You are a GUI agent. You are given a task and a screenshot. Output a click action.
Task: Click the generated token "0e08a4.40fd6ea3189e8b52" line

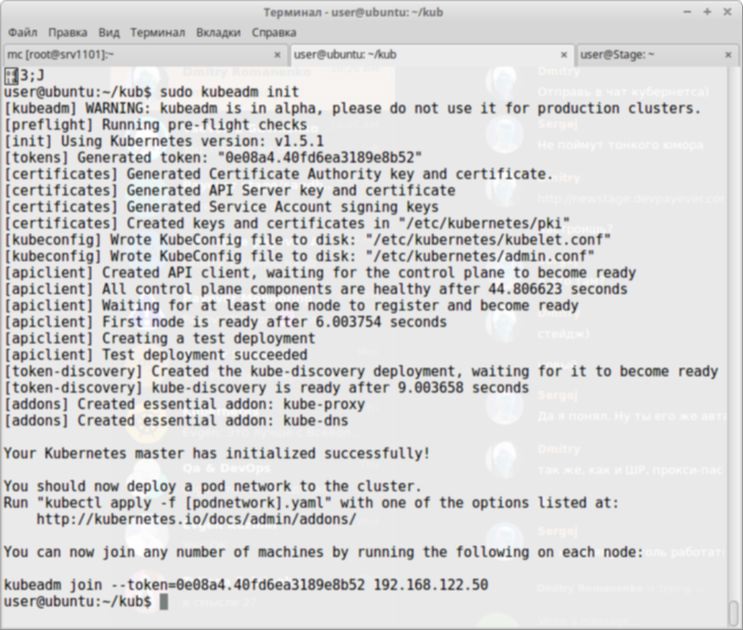point(213,157)
